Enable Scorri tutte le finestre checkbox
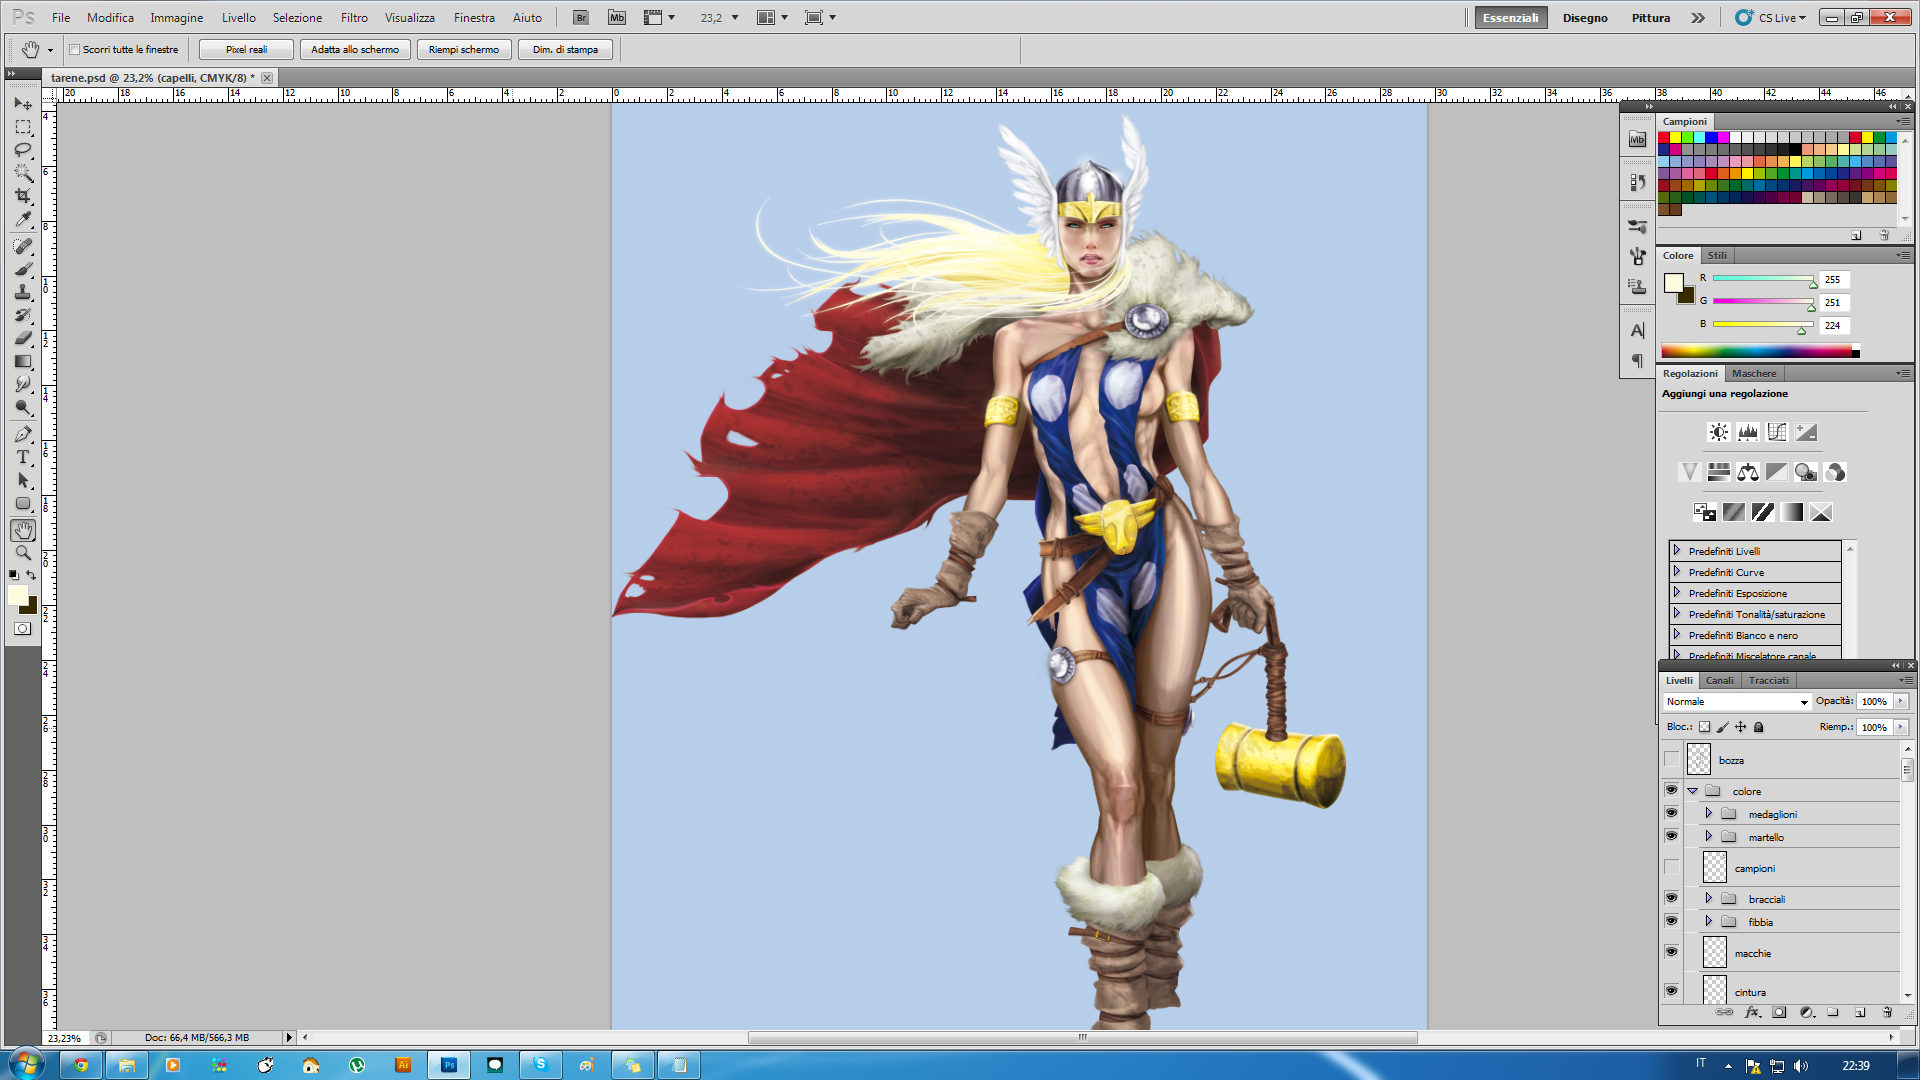Image resolution: width=1920 pixels, height=1080 pixels. (74, 49)
